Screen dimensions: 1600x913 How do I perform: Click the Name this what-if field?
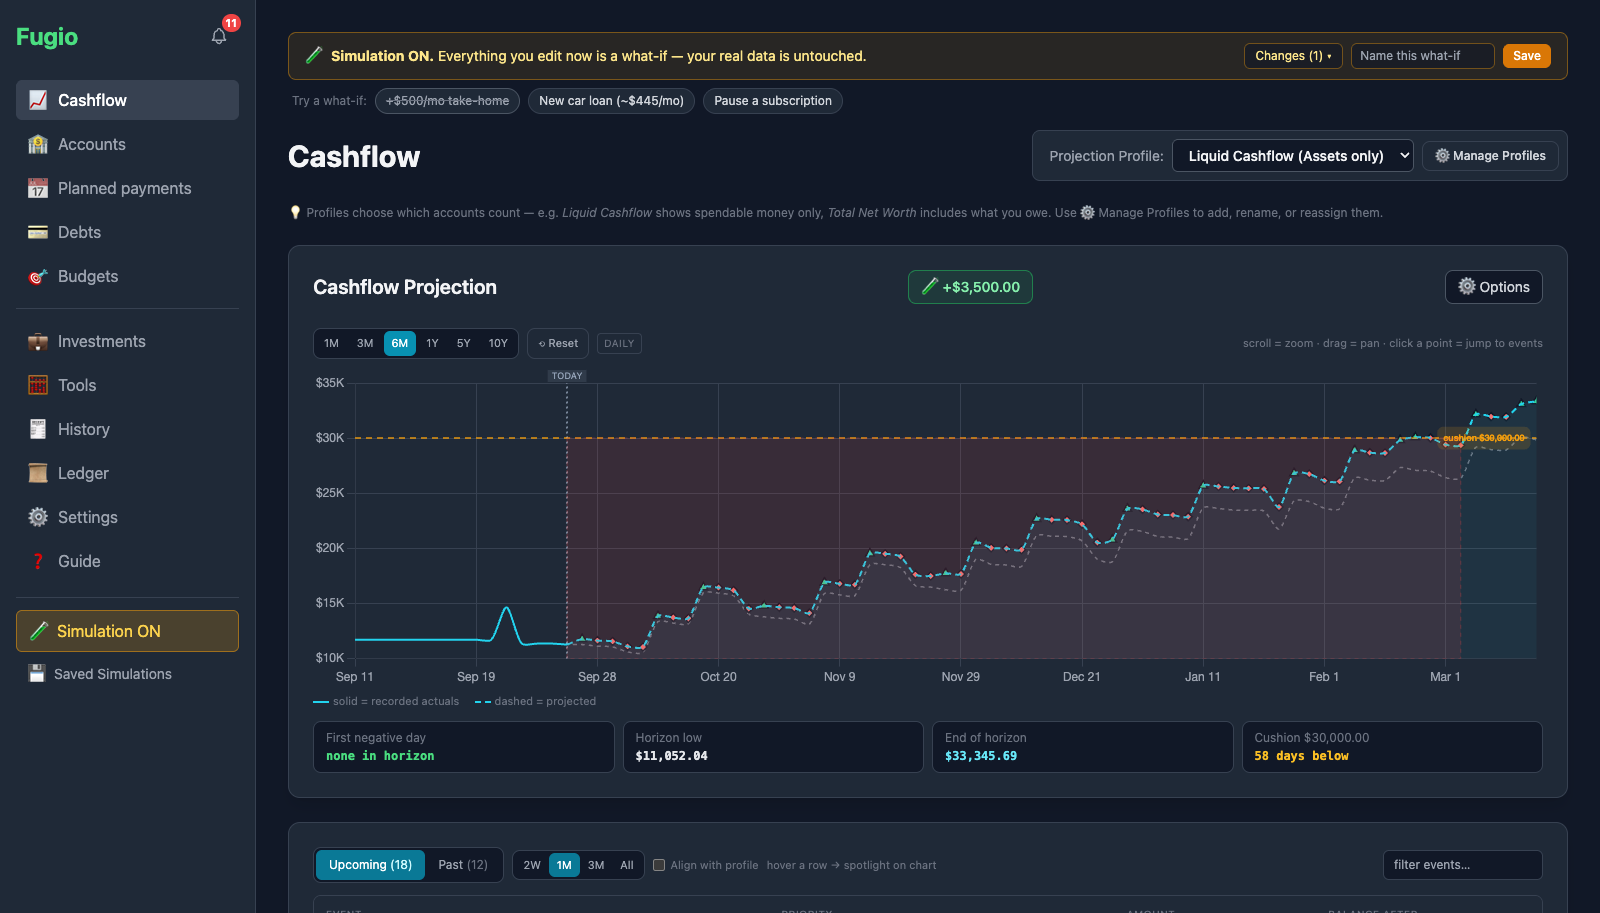pyautogui.click(x=1422, y=56)
